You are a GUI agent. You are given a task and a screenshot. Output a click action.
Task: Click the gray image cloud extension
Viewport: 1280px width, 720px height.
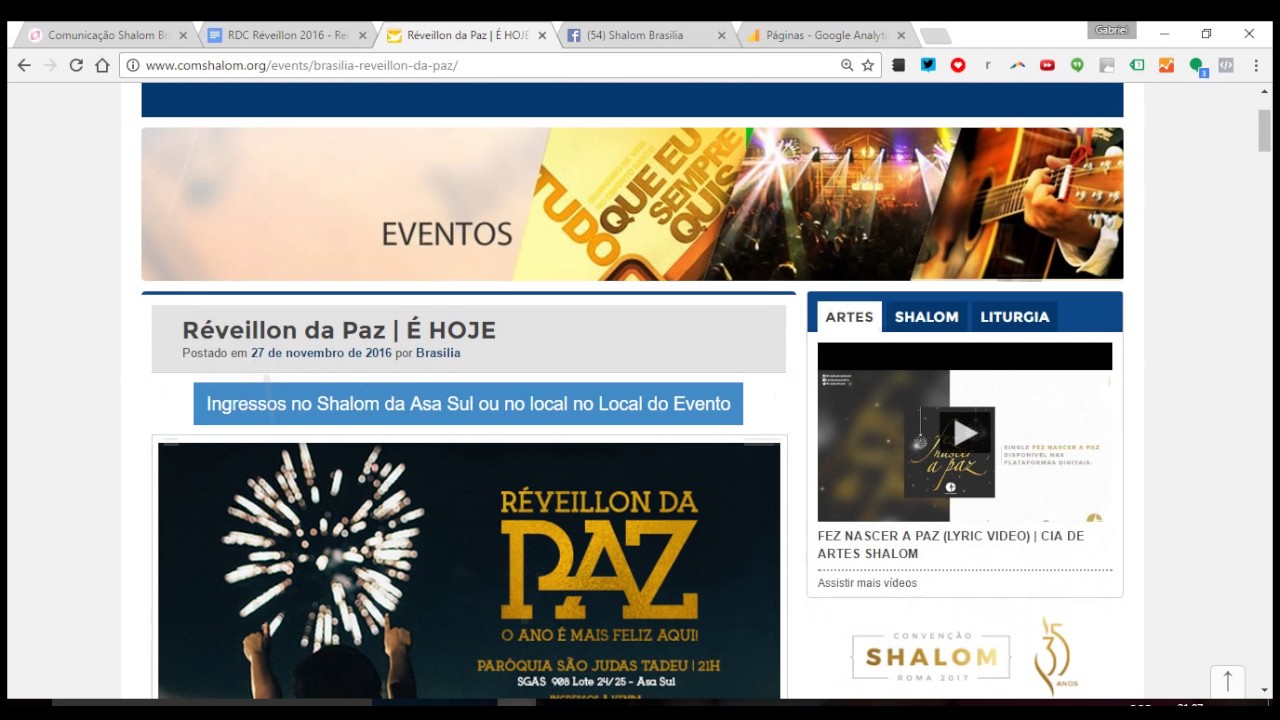click(x=1107, y=65)
